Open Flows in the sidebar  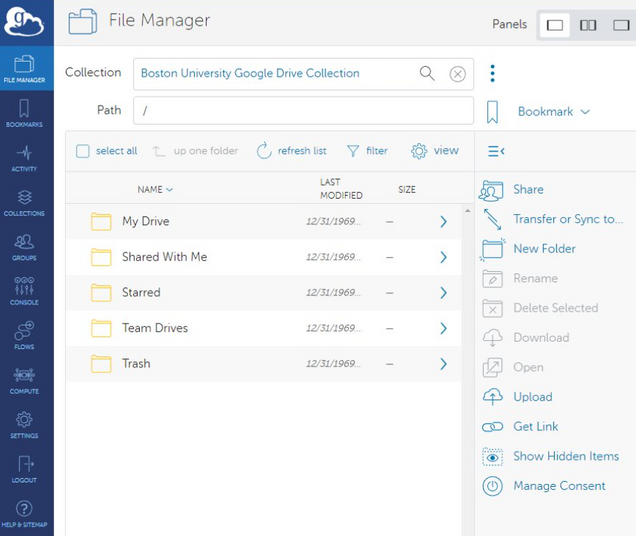(x=24, y=335)
